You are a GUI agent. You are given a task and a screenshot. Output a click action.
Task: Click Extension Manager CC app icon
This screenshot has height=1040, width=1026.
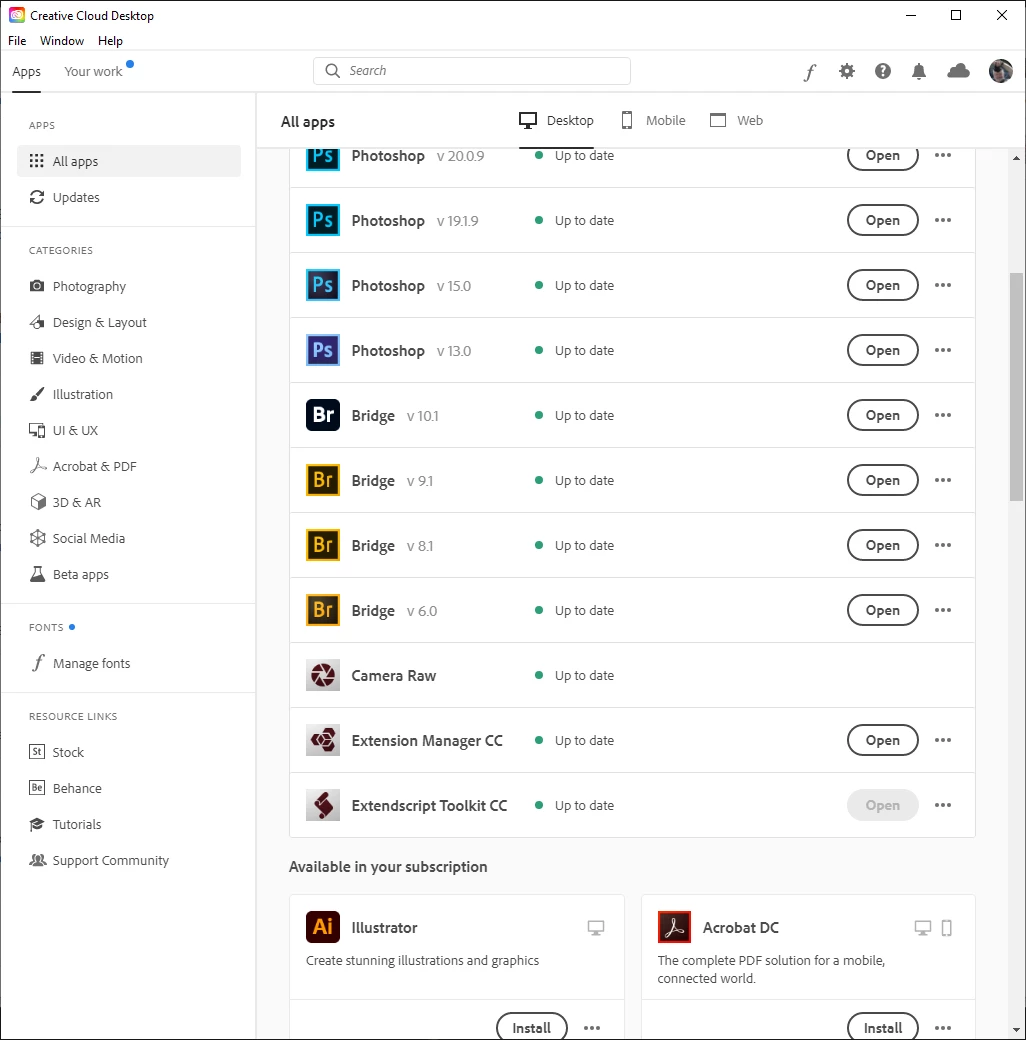click(323, 740)
